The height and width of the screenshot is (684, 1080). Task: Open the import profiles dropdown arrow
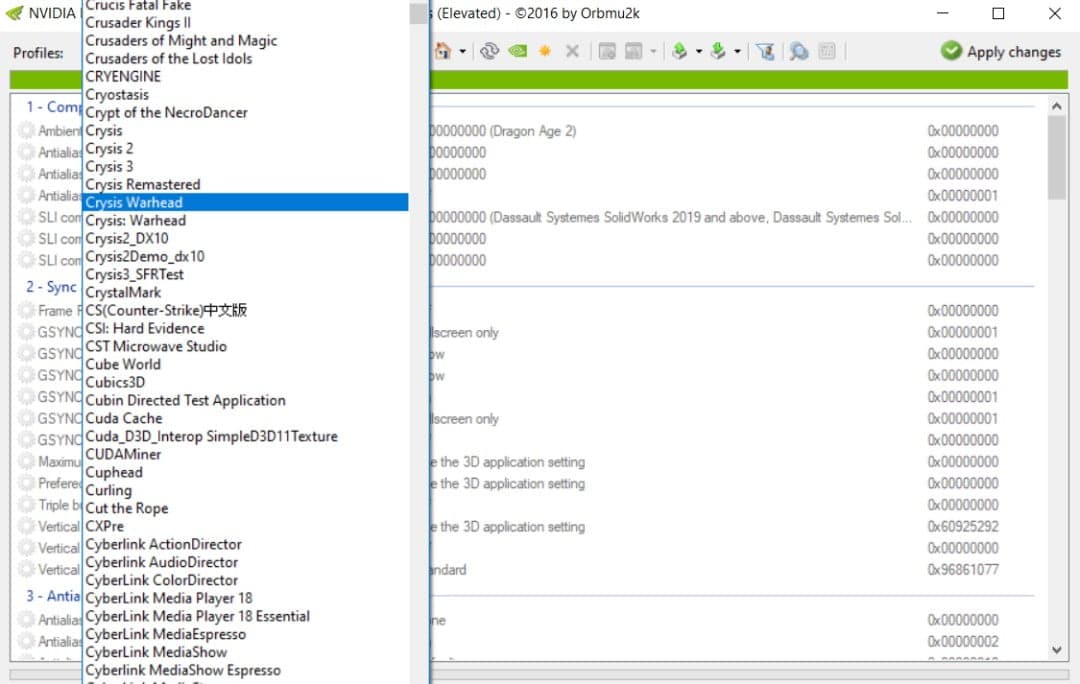(x=737, y=52)
